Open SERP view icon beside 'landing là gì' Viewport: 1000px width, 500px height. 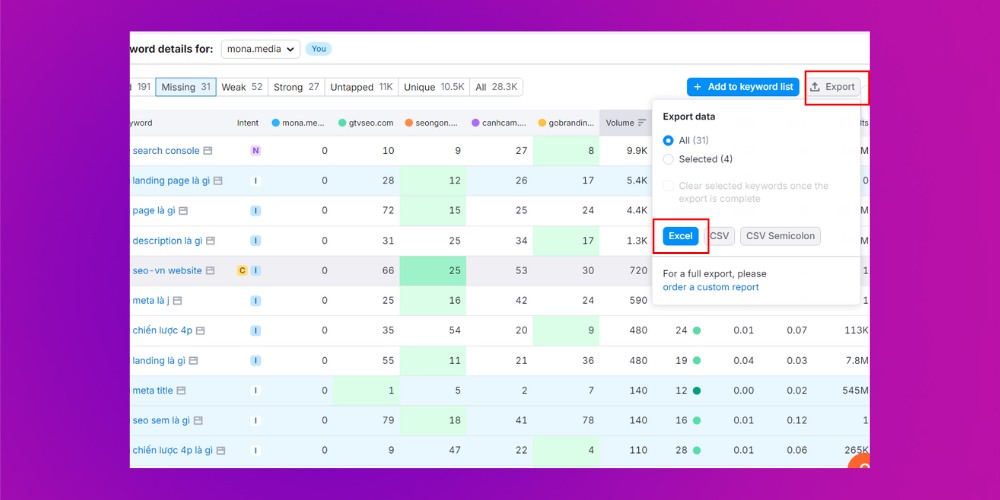coord(193,360)
